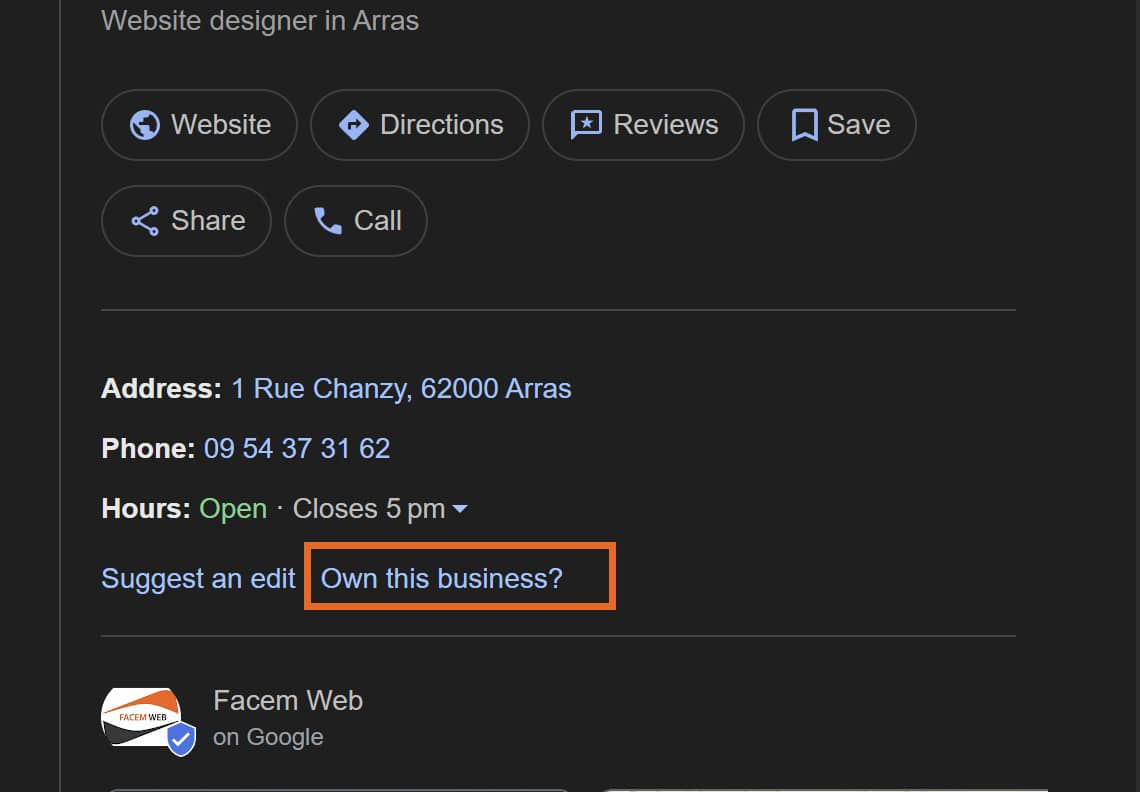Select the Reviews button

click(643, 125)
